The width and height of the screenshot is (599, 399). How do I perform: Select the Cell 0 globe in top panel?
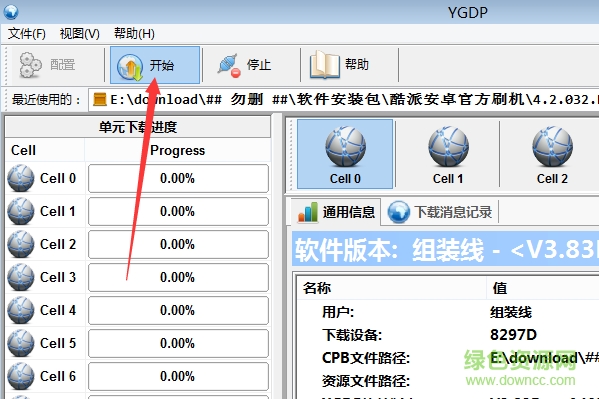pos(345,154)
